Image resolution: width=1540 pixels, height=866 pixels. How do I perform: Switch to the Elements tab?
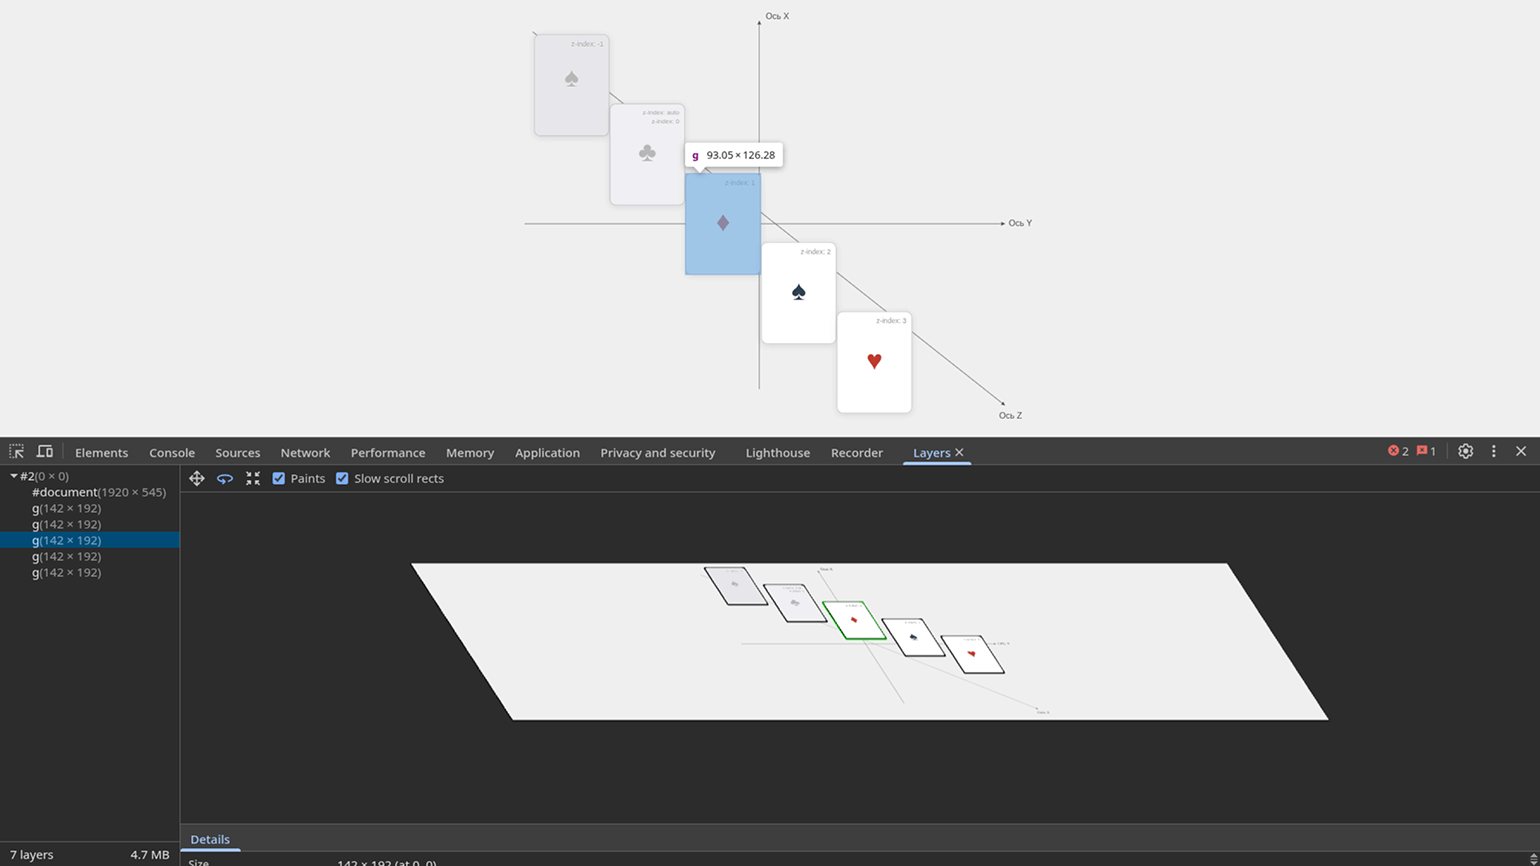tap(101, 453)
